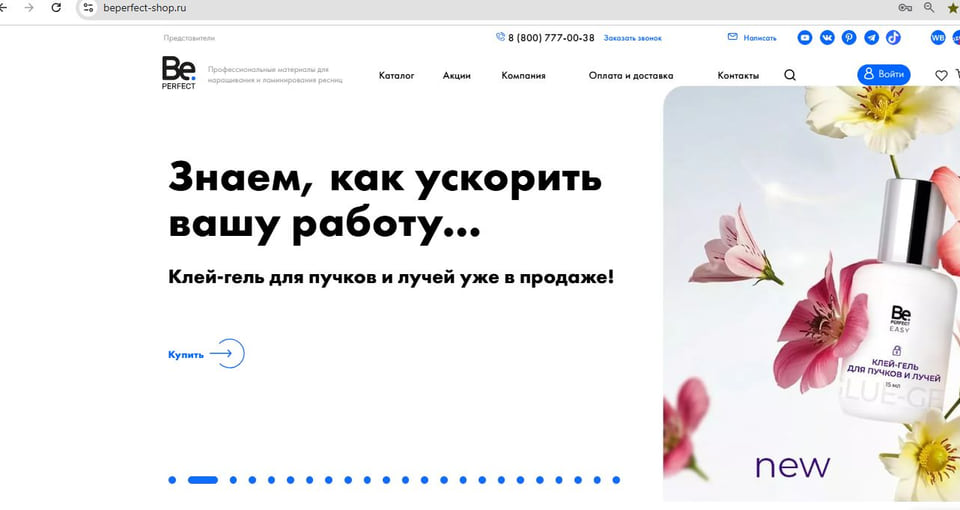
Task: Open the Компания menu item
Action: click(523, 76)
